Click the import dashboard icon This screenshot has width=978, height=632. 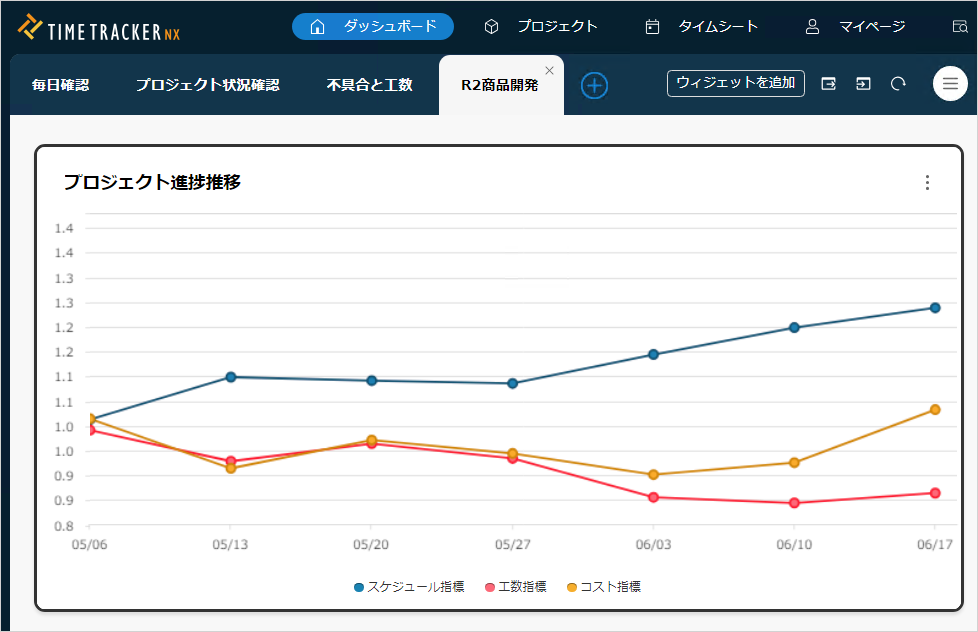863,84
